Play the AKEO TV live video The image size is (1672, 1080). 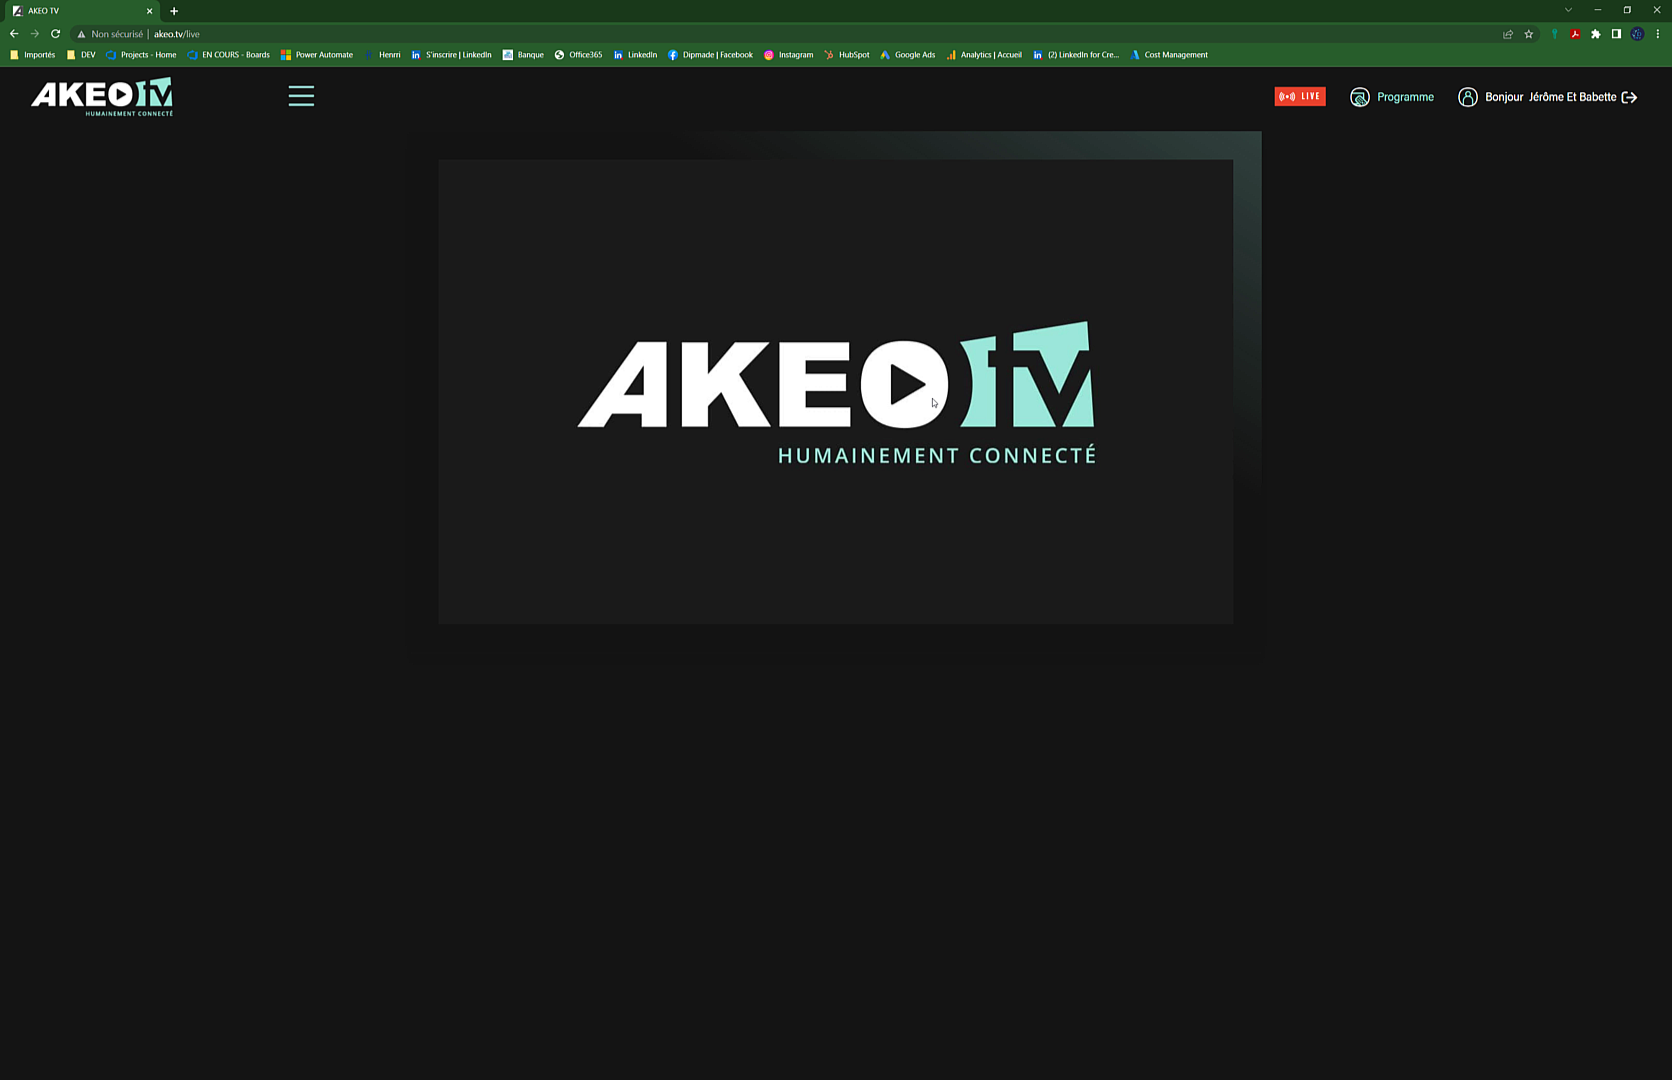tap(905, 385)
